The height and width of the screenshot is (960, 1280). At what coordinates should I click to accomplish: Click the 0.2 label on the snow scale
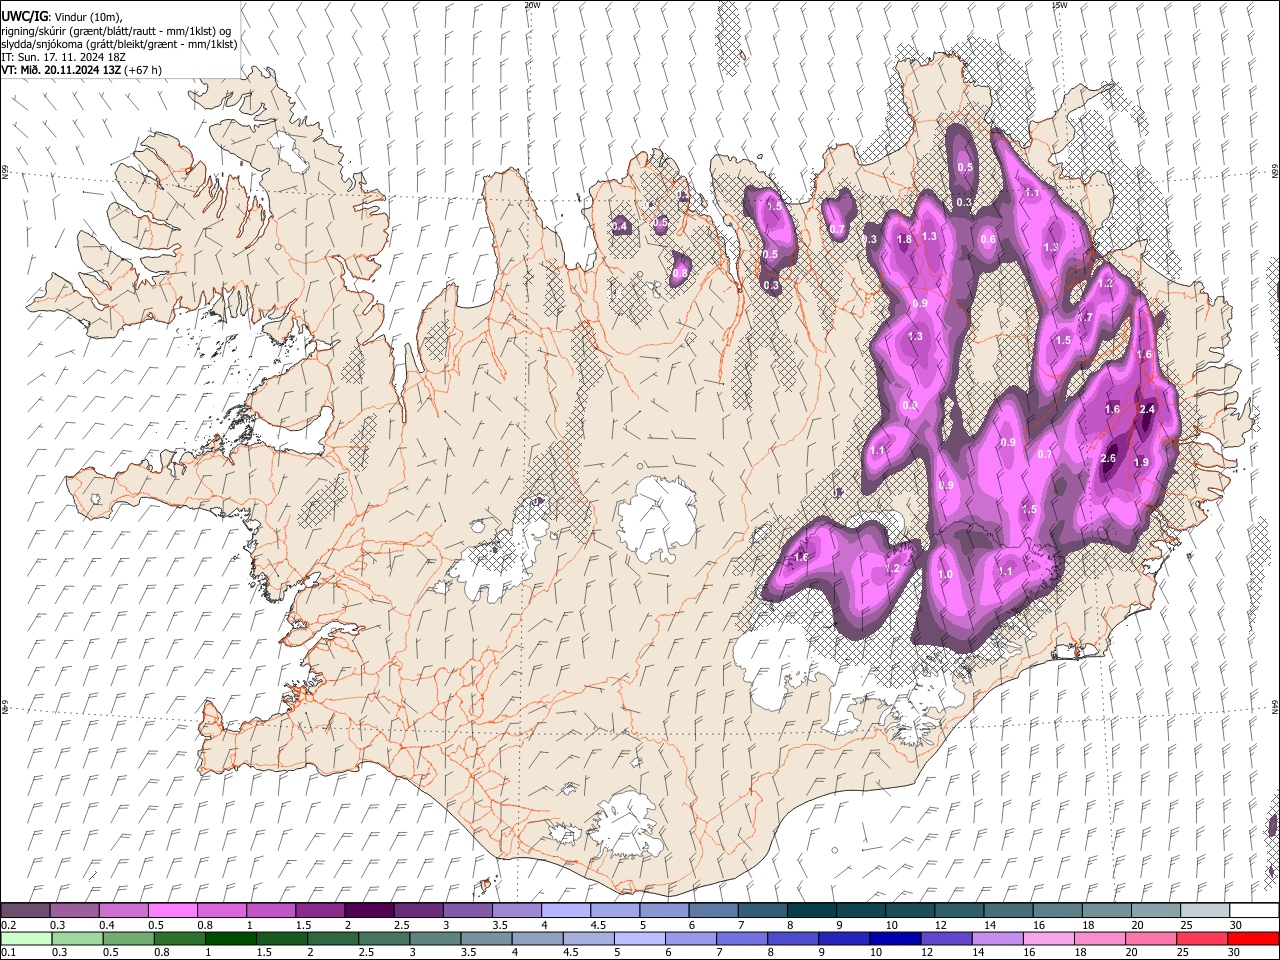click(x=8, y=925)
